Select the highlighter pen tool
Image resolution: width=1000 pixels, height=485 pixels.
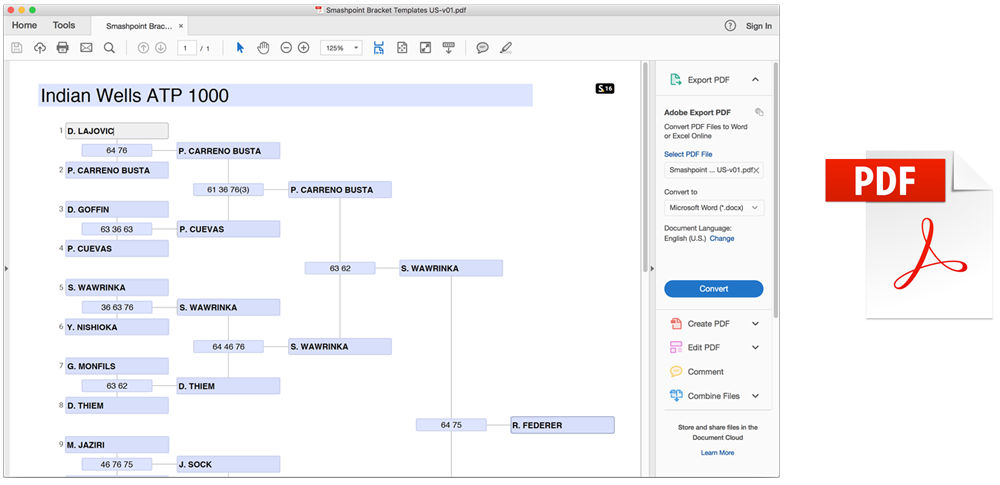tap(506, 48)
